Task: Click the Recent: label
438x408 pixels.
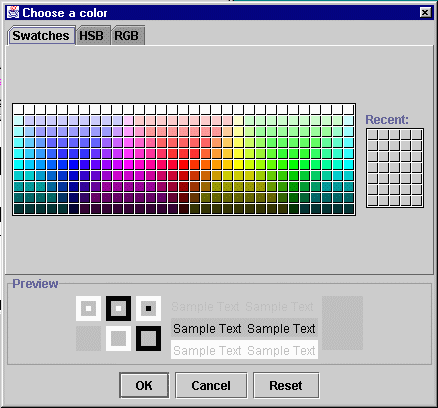Action: [x=387, y=119]
